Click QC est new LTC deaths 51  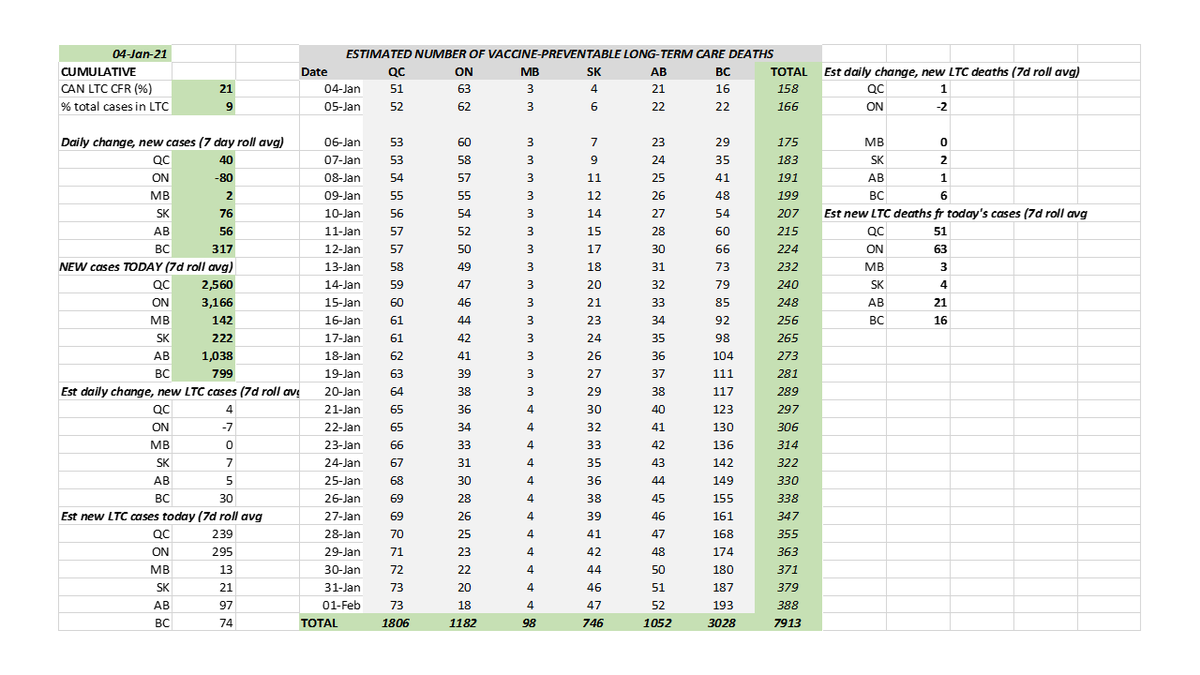pyautogui.click(x=917, y=231)
